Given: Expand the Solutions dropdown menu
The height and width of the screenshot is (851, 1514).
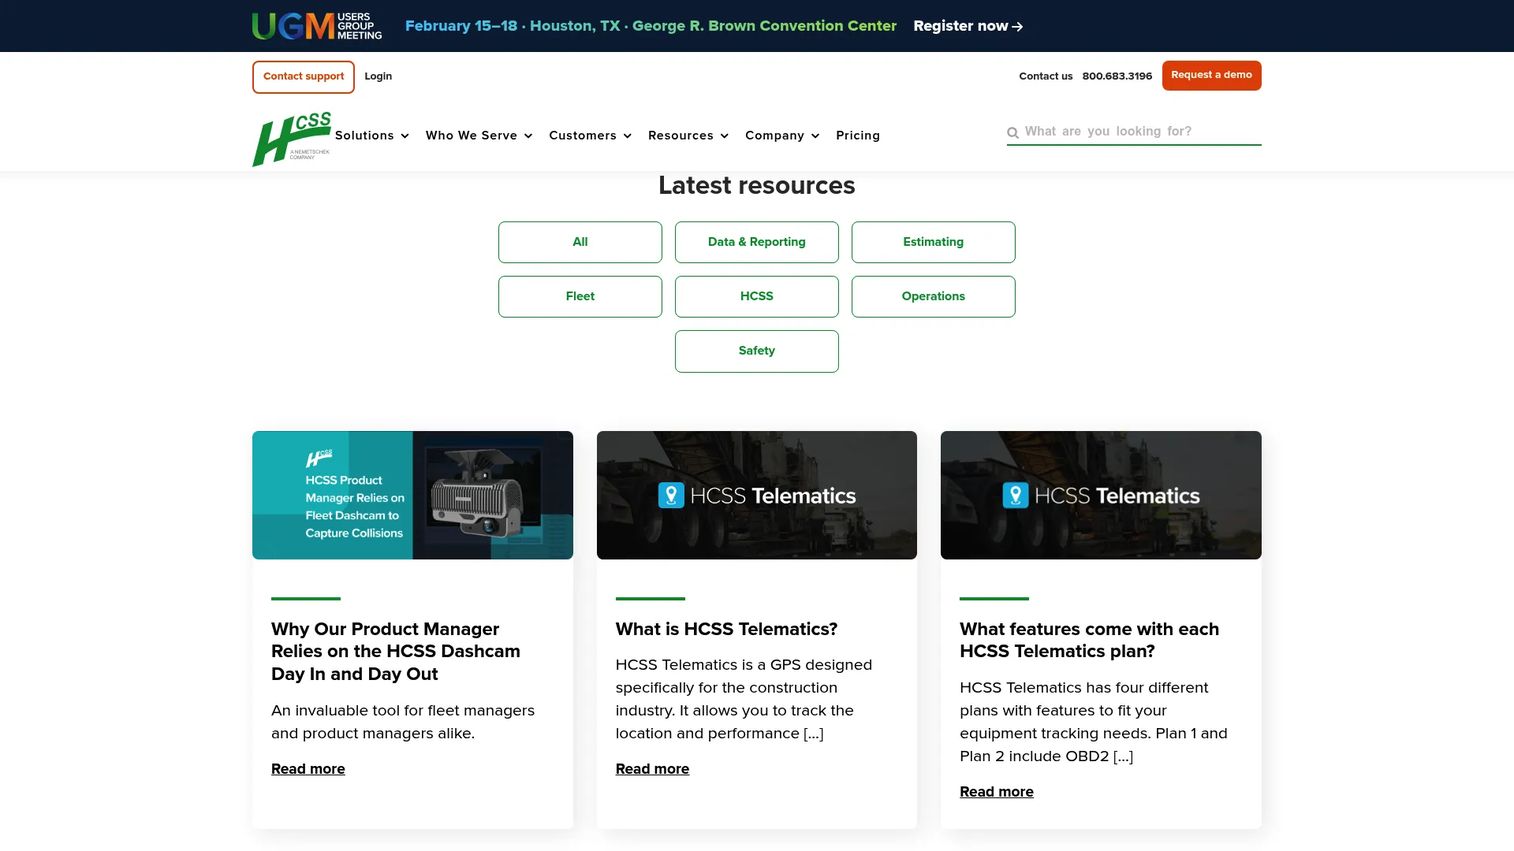Looking at the screenshot, I should 372,136.
